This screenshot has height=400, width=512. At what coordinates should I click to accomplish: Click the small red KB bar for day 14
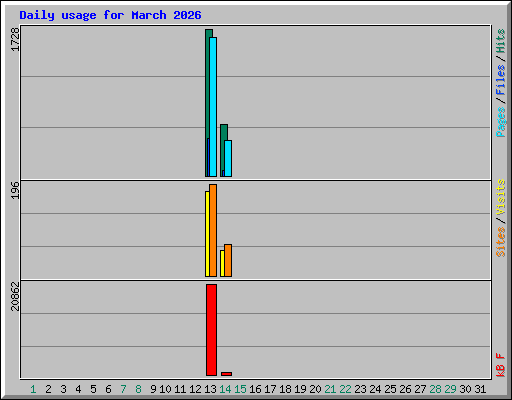tap(226, 374)
